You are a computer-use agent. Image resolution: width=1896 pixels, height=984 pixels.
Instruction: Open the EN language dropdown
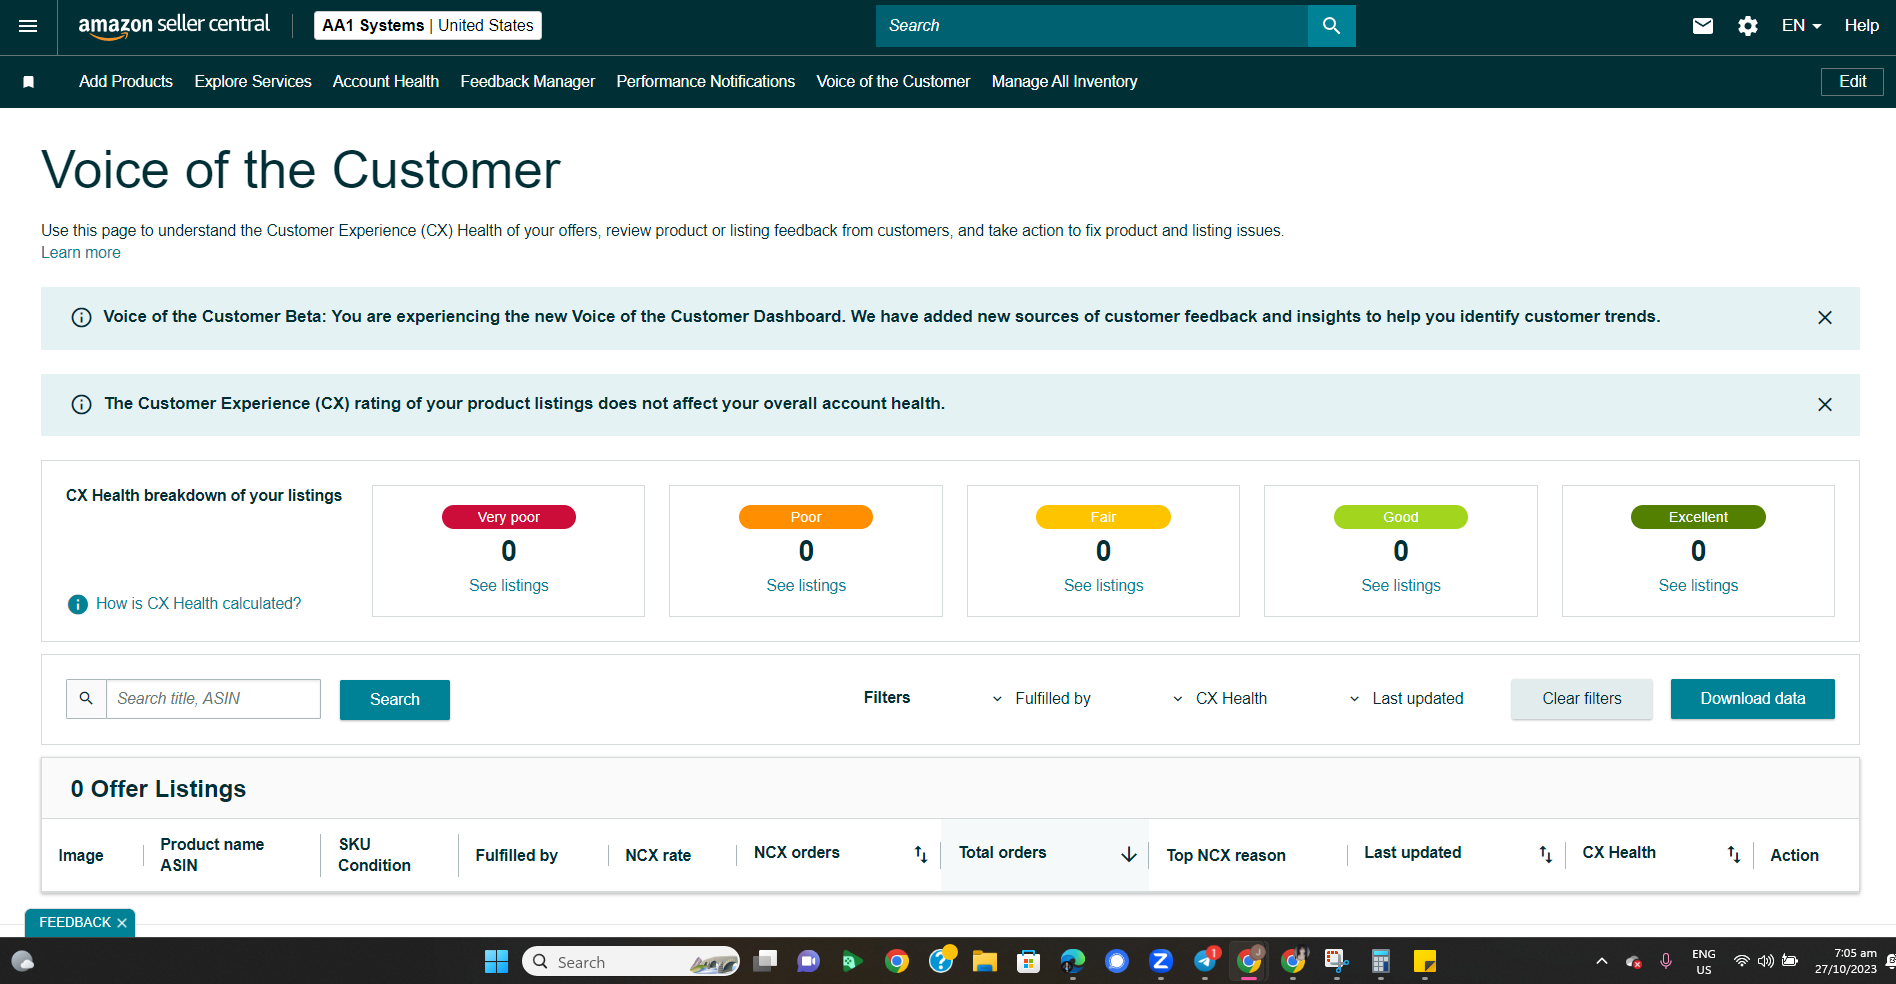click(1801, 26)
